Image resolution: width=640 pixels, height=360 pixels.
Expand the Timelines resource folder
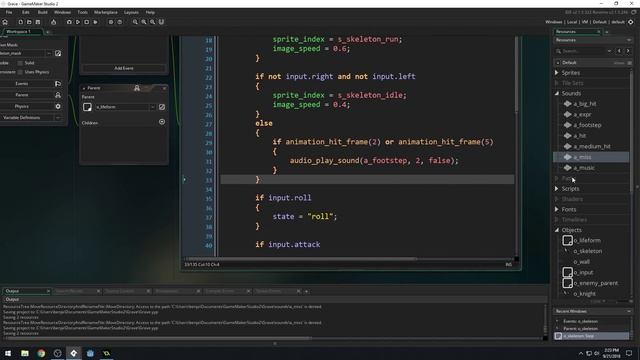pyautogui.click(x=557, y=220)
